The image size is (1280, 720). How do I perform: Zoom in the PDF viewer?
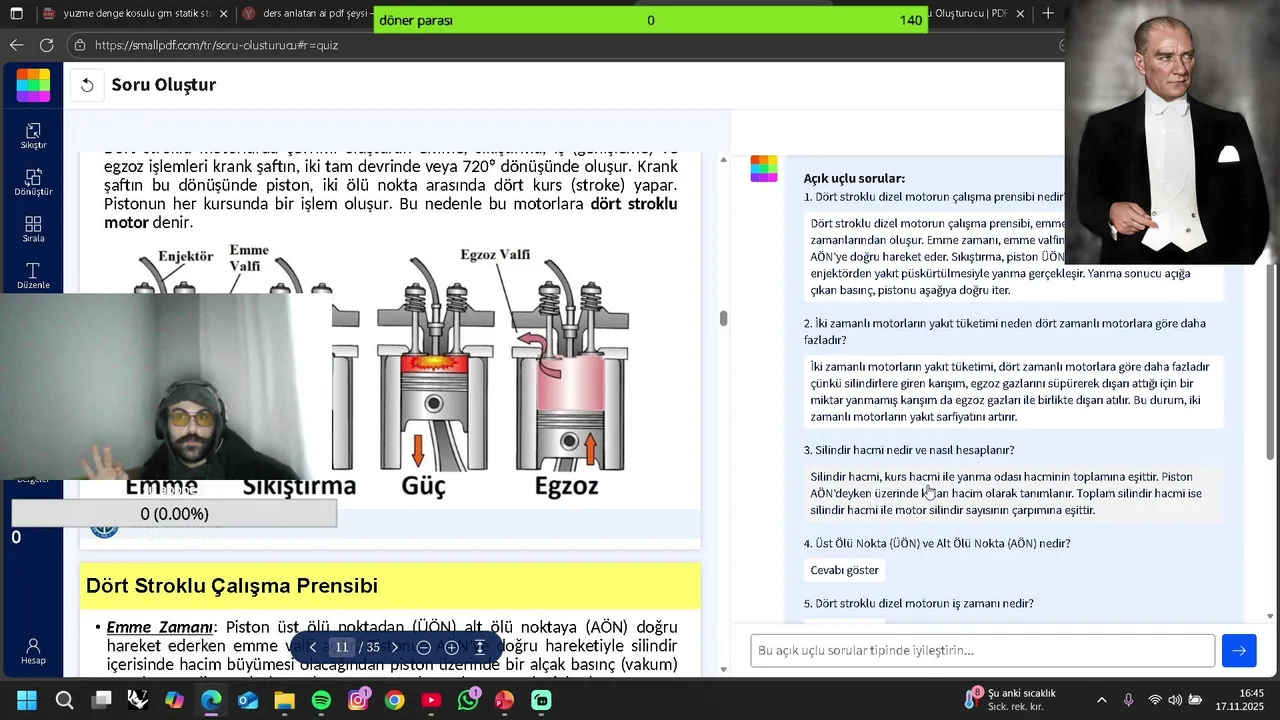(x=451, y=648)
